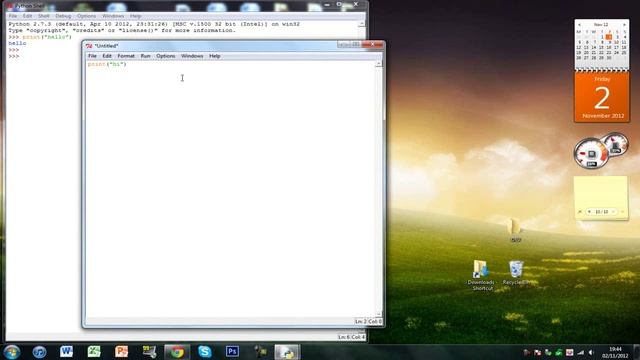Click the Show Desktop button at taskbar end
The image size is (640, 360).
pyautogui.click(x=637, y=352)
